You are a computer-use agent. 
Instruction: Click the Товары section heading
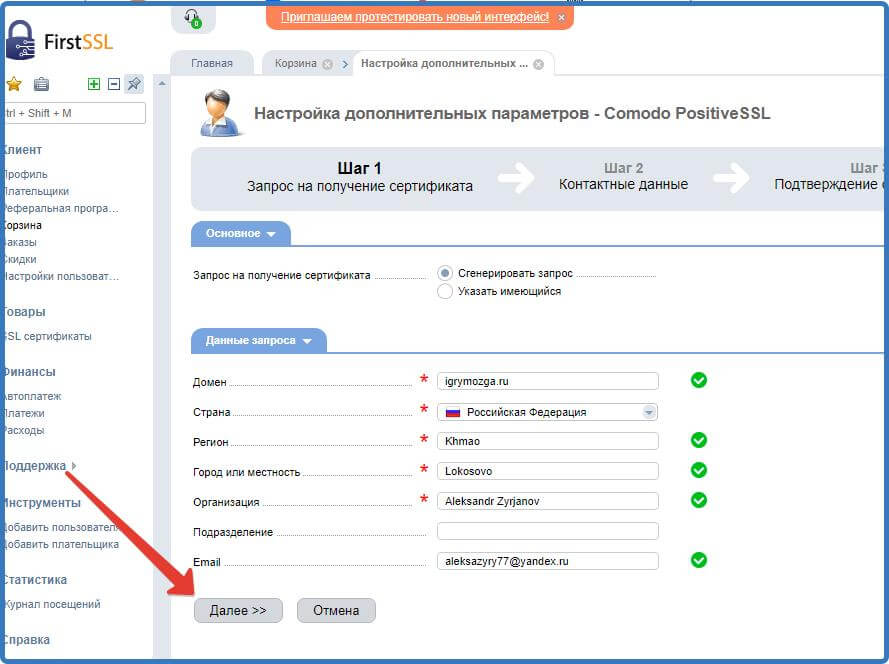(23, 312)
